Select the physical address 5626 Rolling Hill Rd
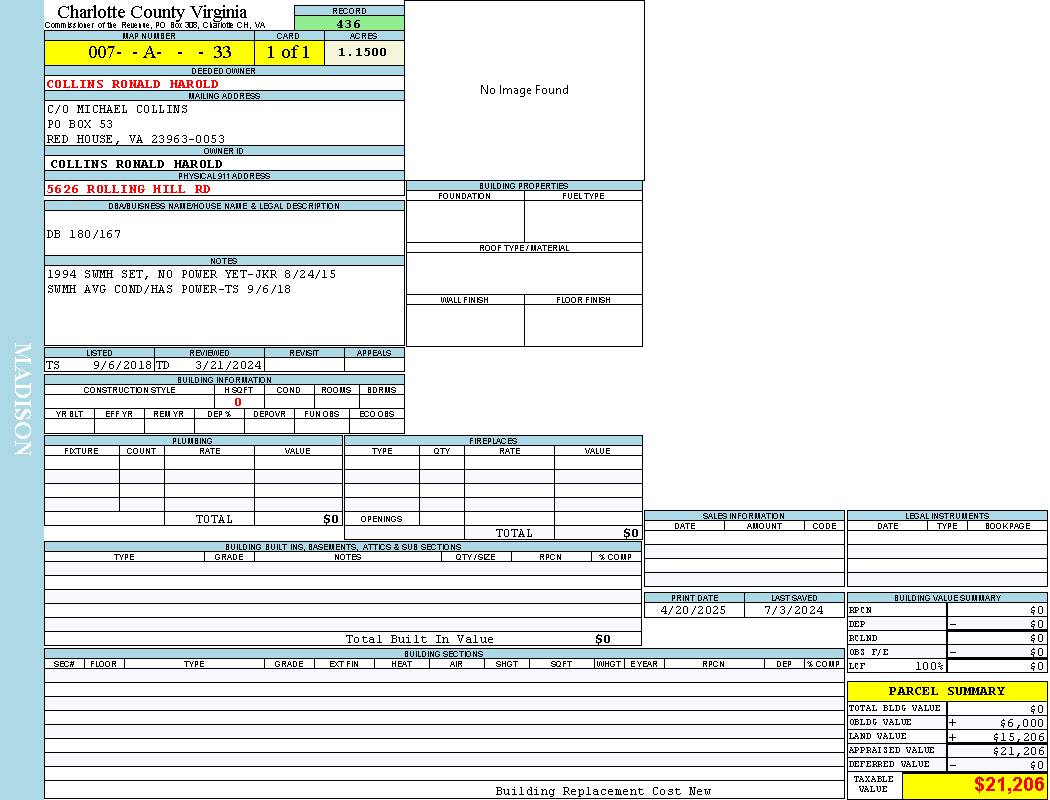Viewport: 1050px width, 800px height. pos(128,189)
